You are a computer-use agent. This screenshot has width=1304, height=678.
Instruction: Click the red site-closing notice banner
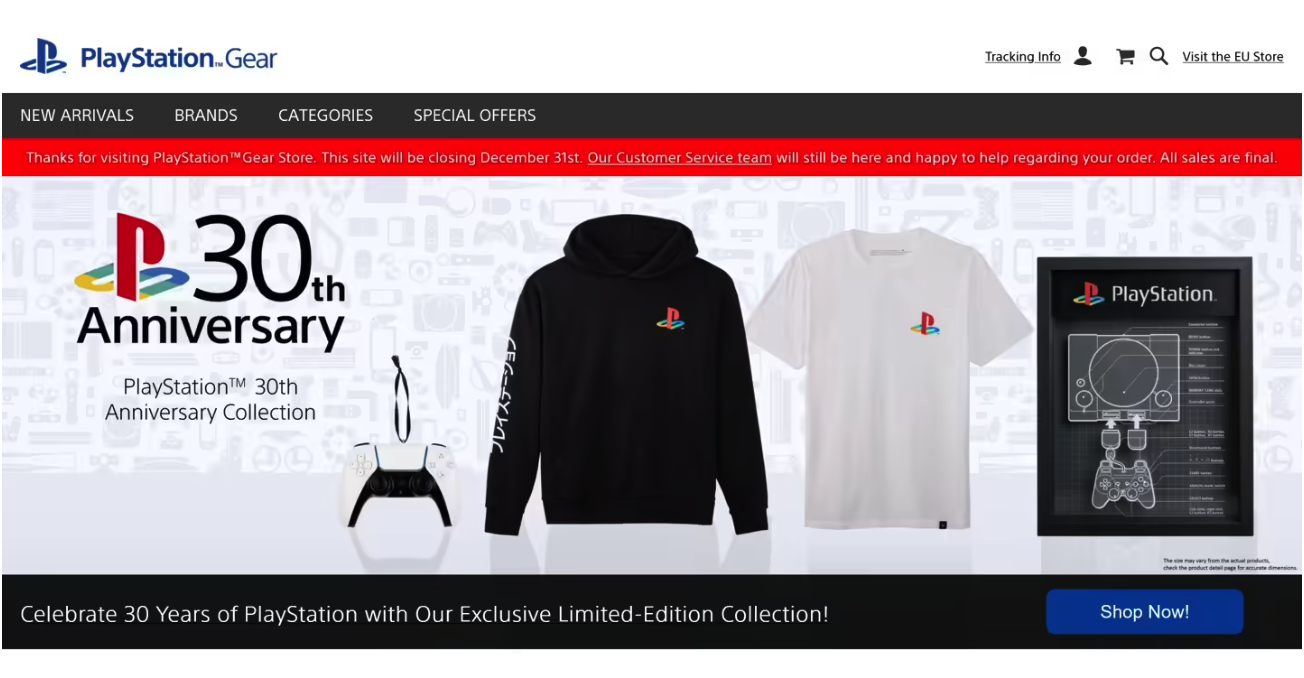(652, 158)
